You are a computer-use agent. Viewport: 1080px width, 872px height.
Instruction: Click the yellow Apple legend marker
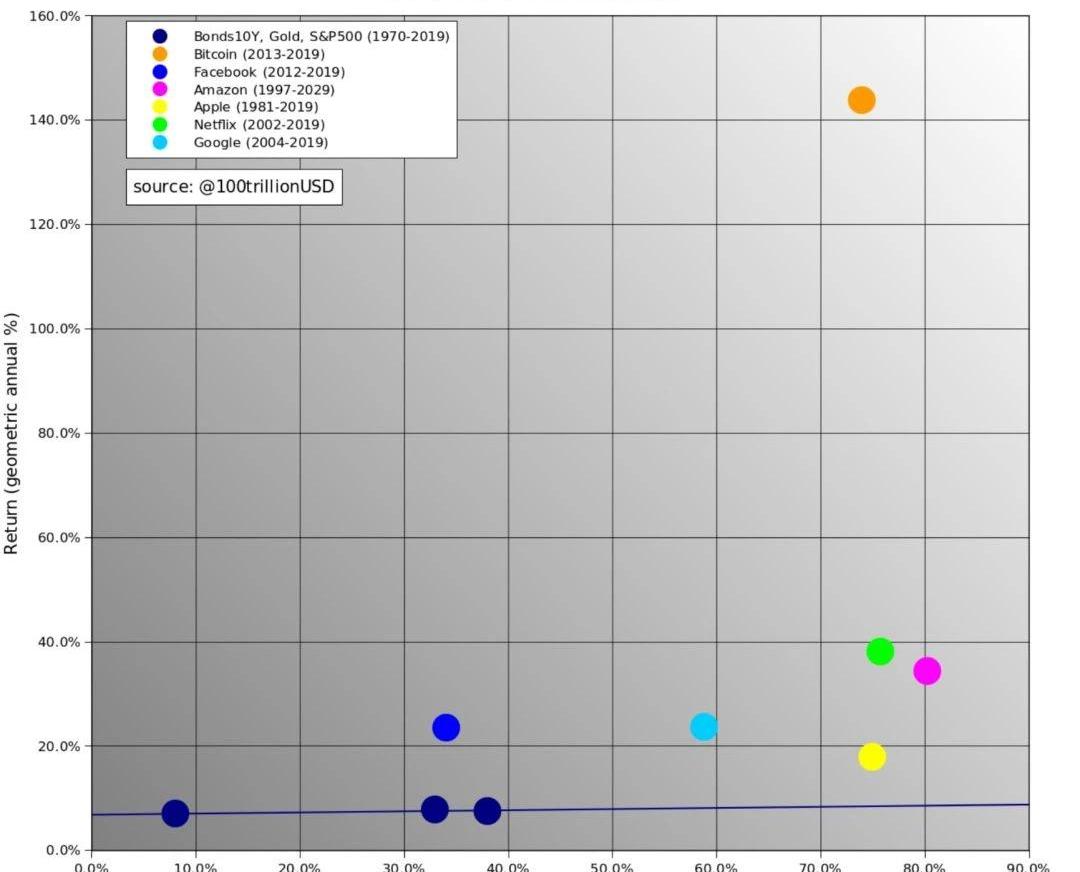point(160,107)
